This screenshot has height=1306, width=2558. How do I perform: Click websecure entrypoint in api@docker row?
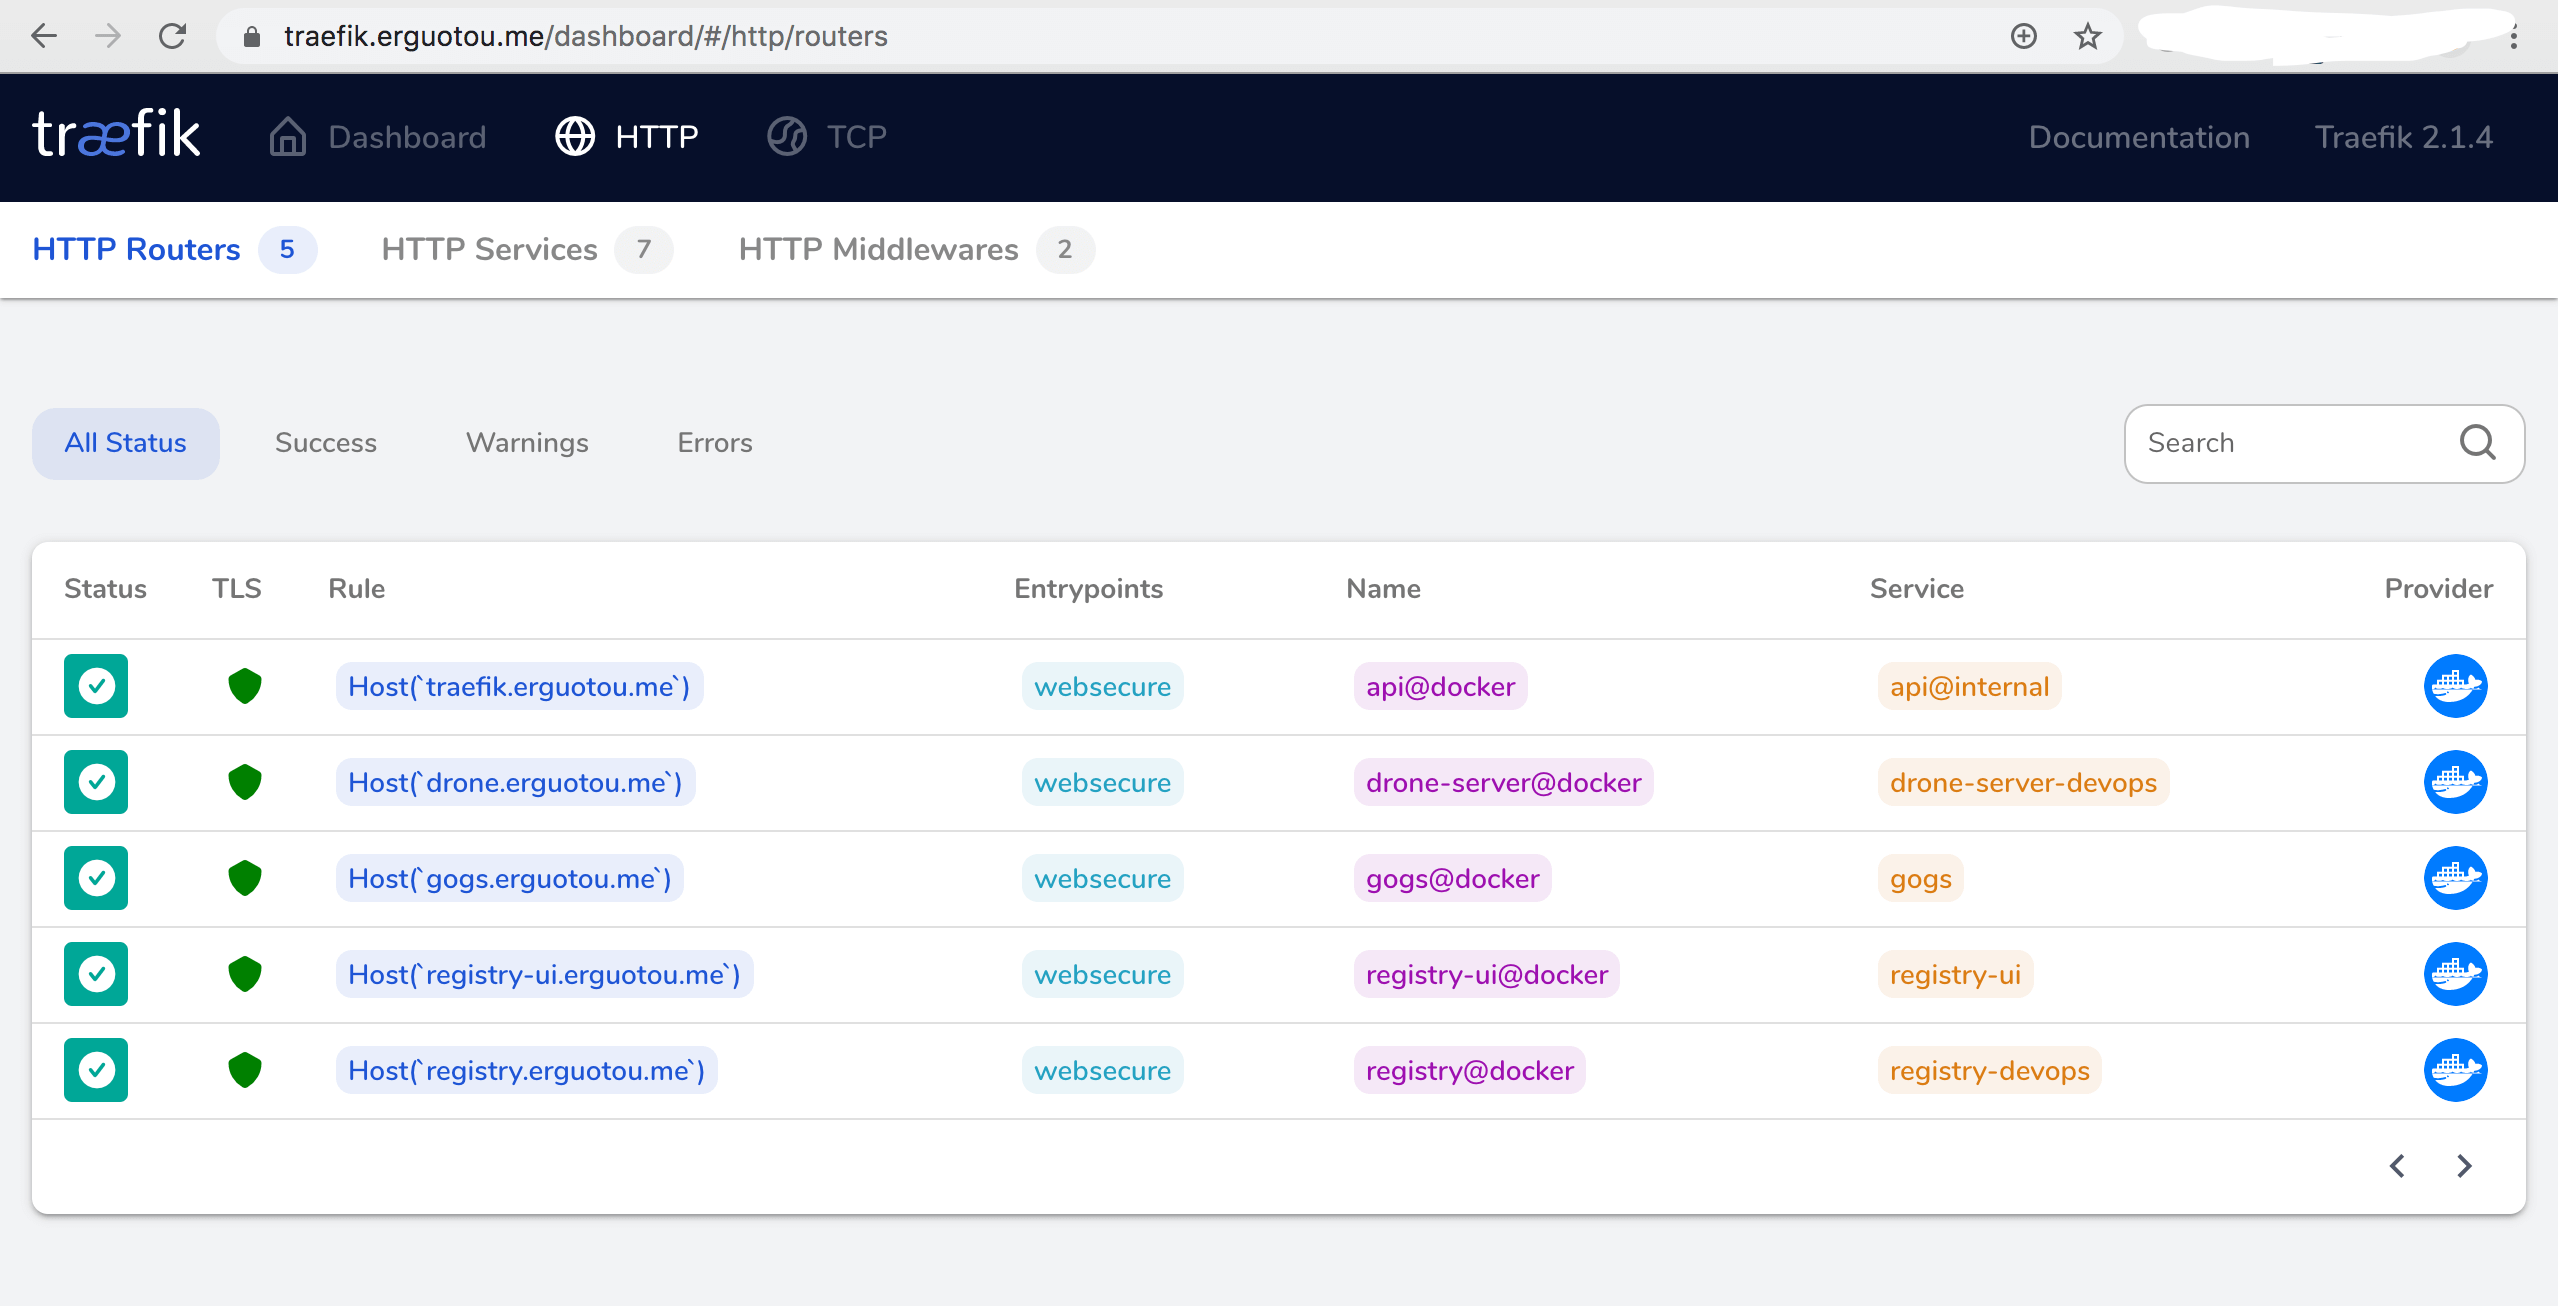coord(1102,686)
